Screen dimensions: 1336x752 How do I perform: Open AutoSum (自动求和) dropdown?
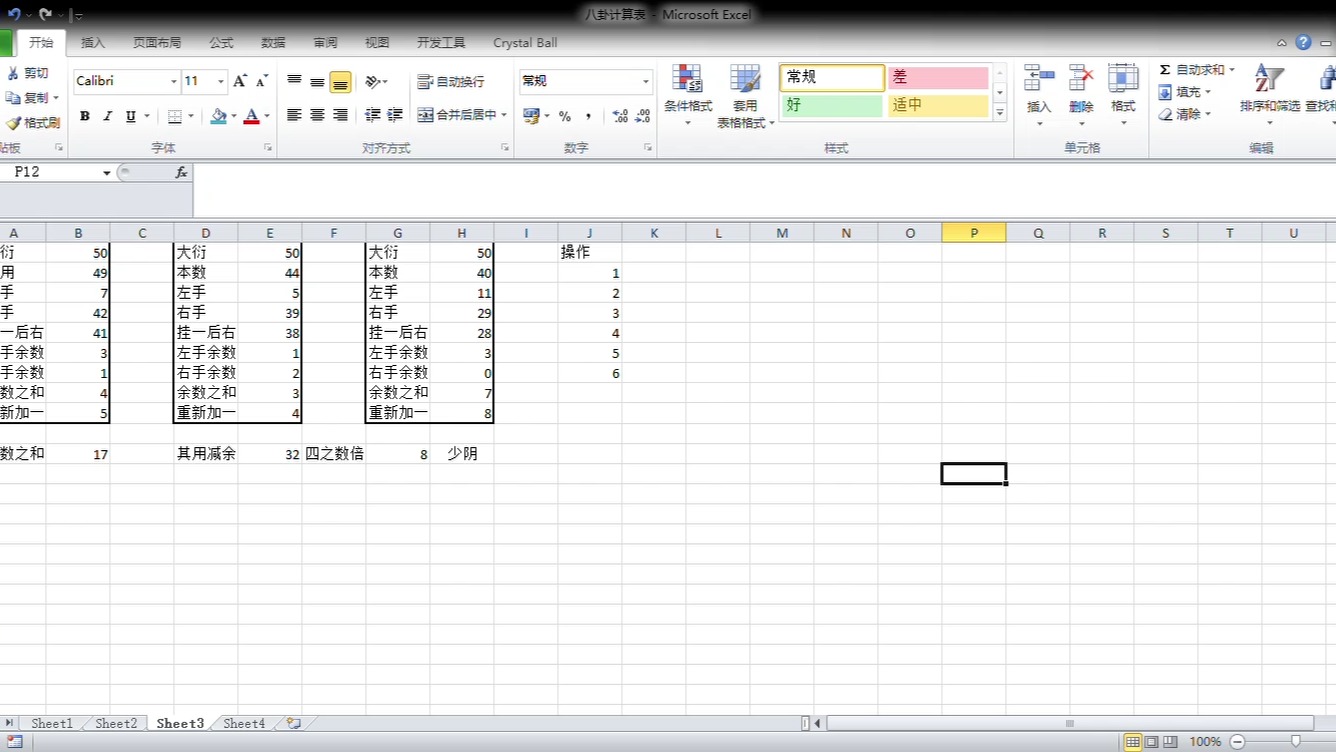coord(1232,70)
